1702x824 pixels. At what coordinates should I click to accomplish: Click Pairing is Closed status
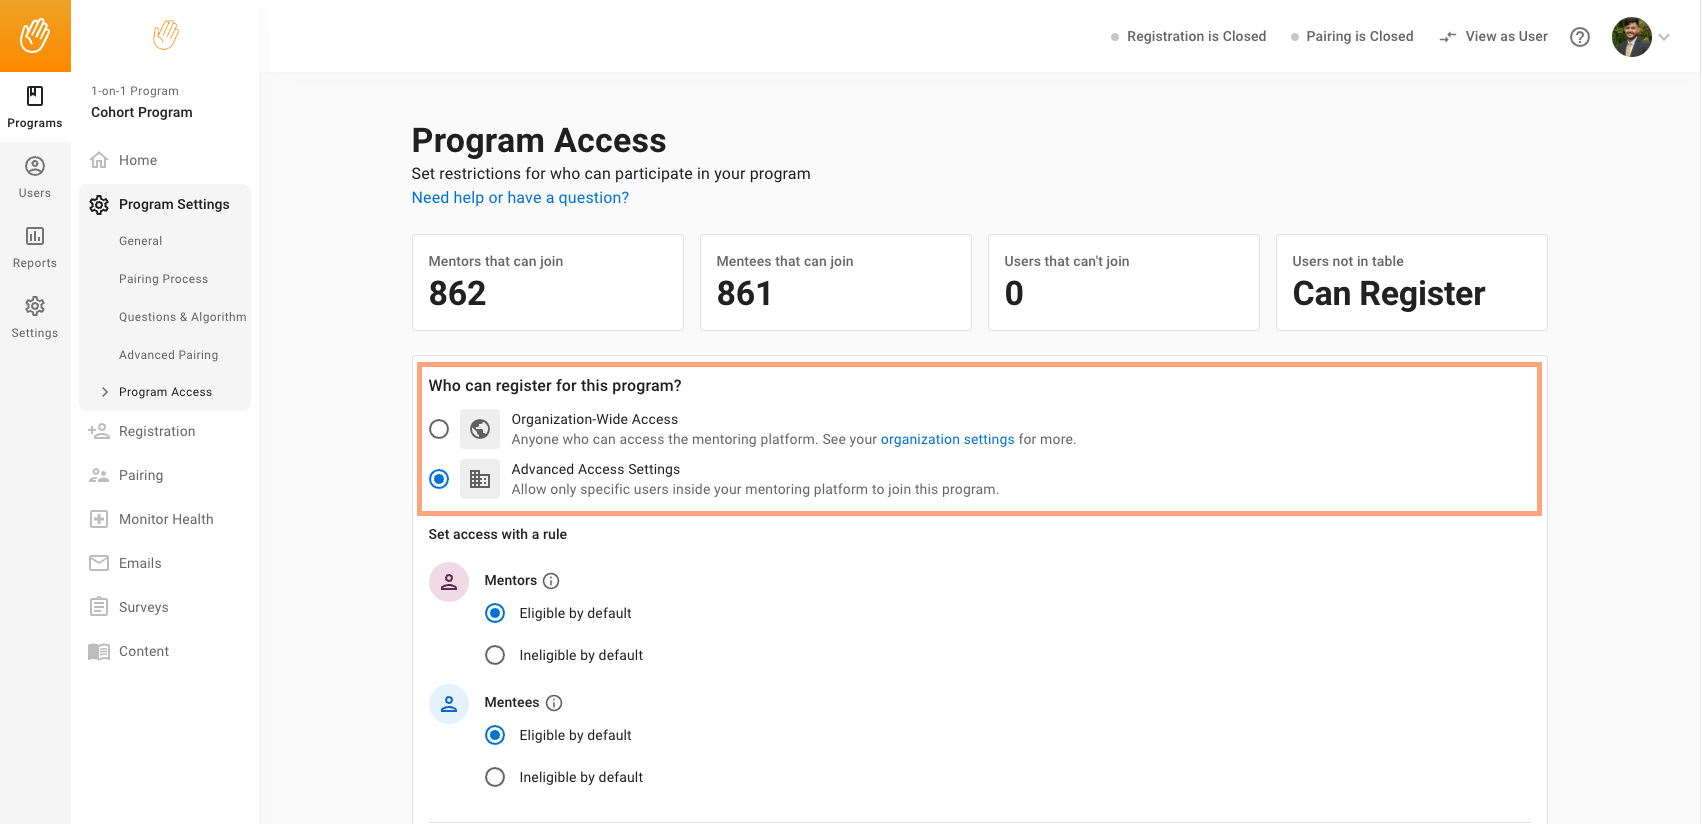pyautogui.click(x=1352, y=37)
